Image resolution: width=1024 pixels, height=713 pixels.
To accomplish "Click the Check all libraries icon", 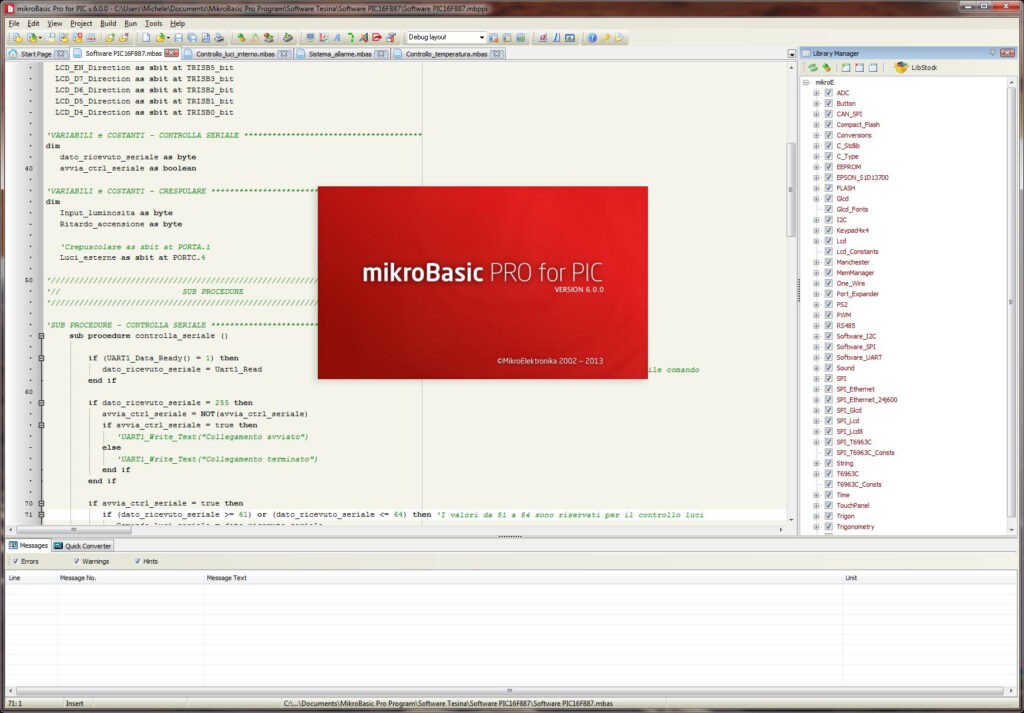I will coord(845,67).
